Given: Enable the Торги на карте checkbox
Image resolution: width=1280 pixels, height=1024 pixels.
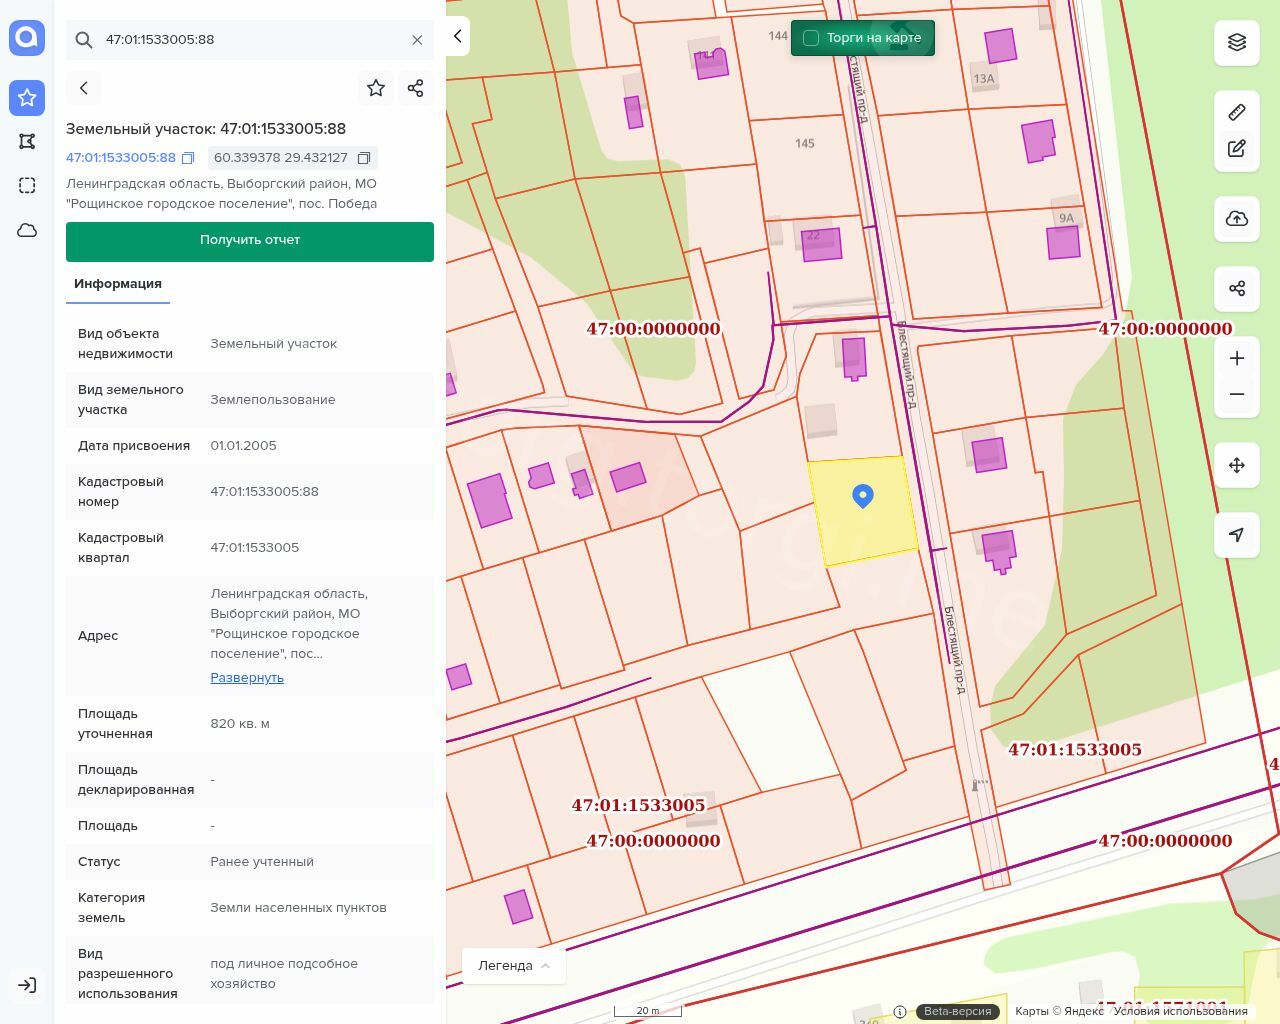Looking at the screenshot, I should (811, 38).
